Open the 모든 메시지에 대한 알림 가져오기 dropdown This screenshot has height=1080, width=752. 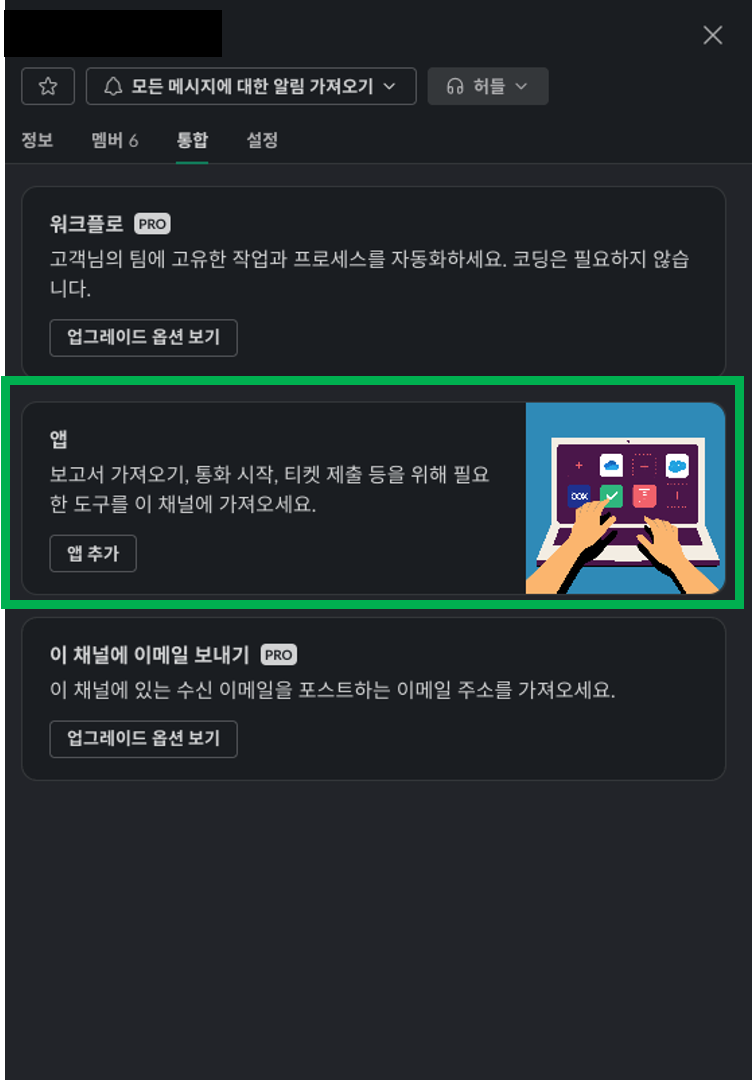point(251,86)
